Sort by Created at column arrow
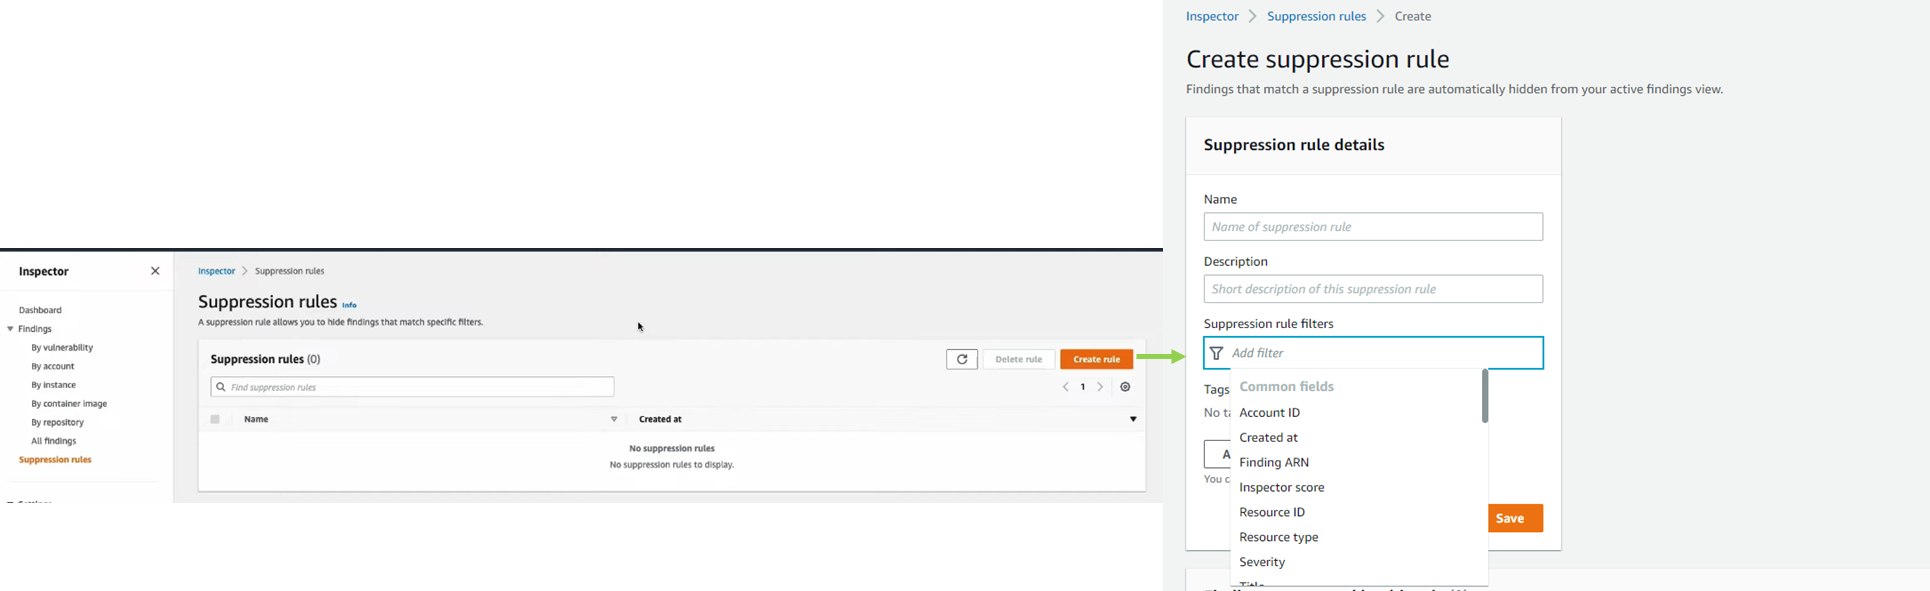 pyautogui.click(x=1133, y=419)
